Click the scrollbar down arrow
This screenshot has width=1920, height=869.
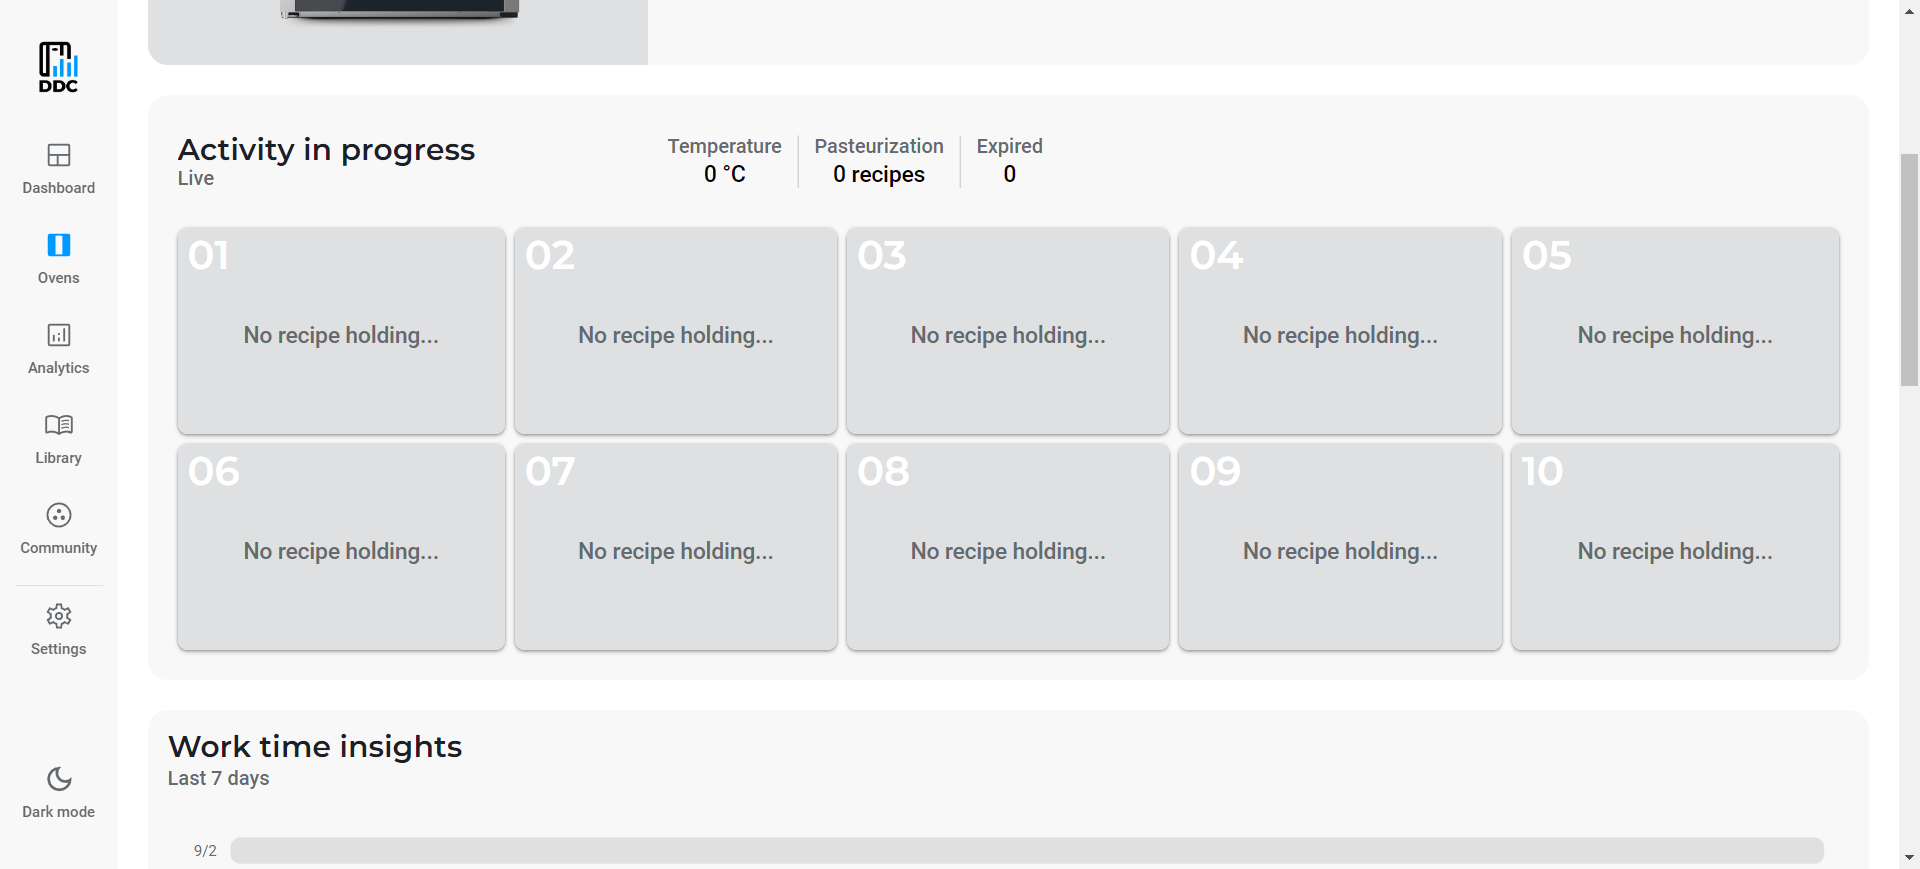coord(1909,858)
